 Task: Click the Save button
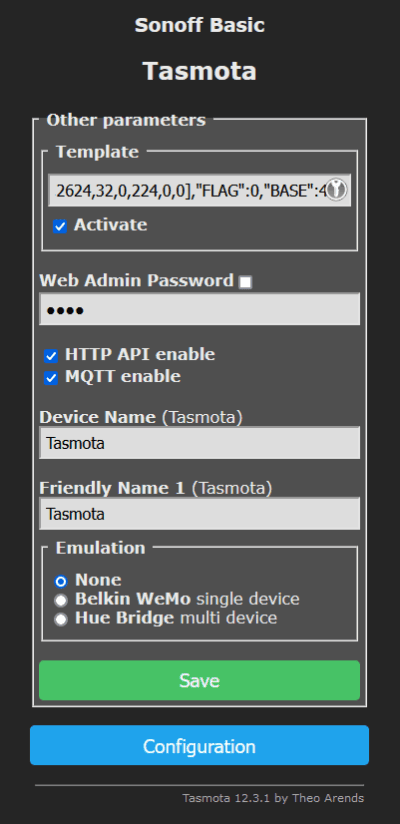199,681
